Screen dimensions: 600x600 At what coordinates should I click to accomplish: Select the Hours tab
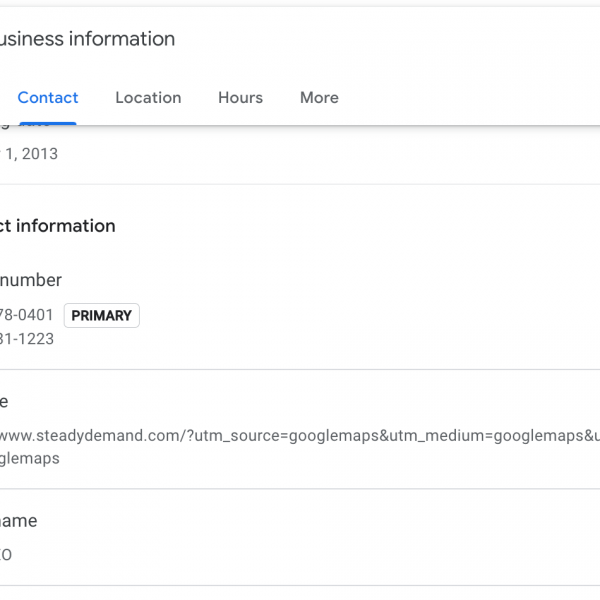tap(240, 98)
